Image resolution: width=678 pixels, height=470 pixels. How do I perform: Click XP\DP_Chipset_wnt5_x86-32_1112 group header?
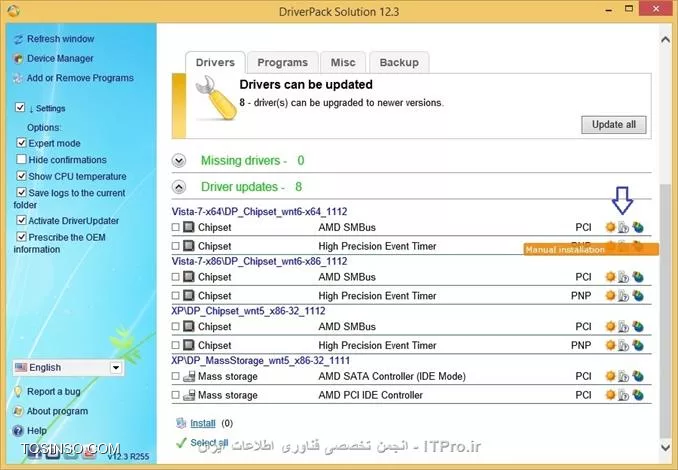[x=249, y=311]
